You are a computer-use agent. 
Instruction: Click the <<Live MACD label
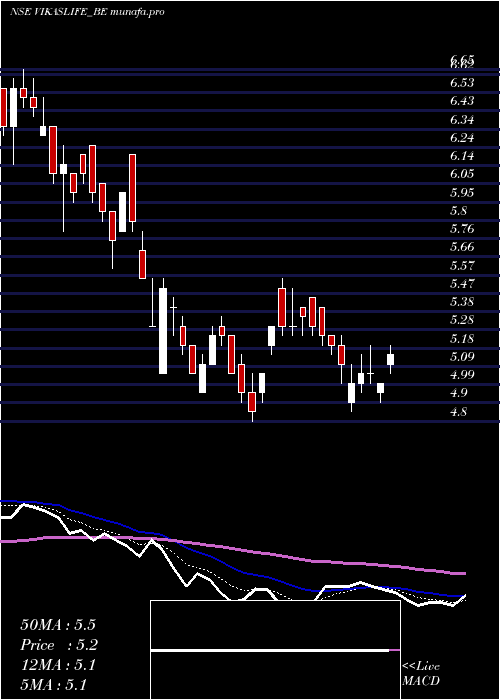(421, 673)
